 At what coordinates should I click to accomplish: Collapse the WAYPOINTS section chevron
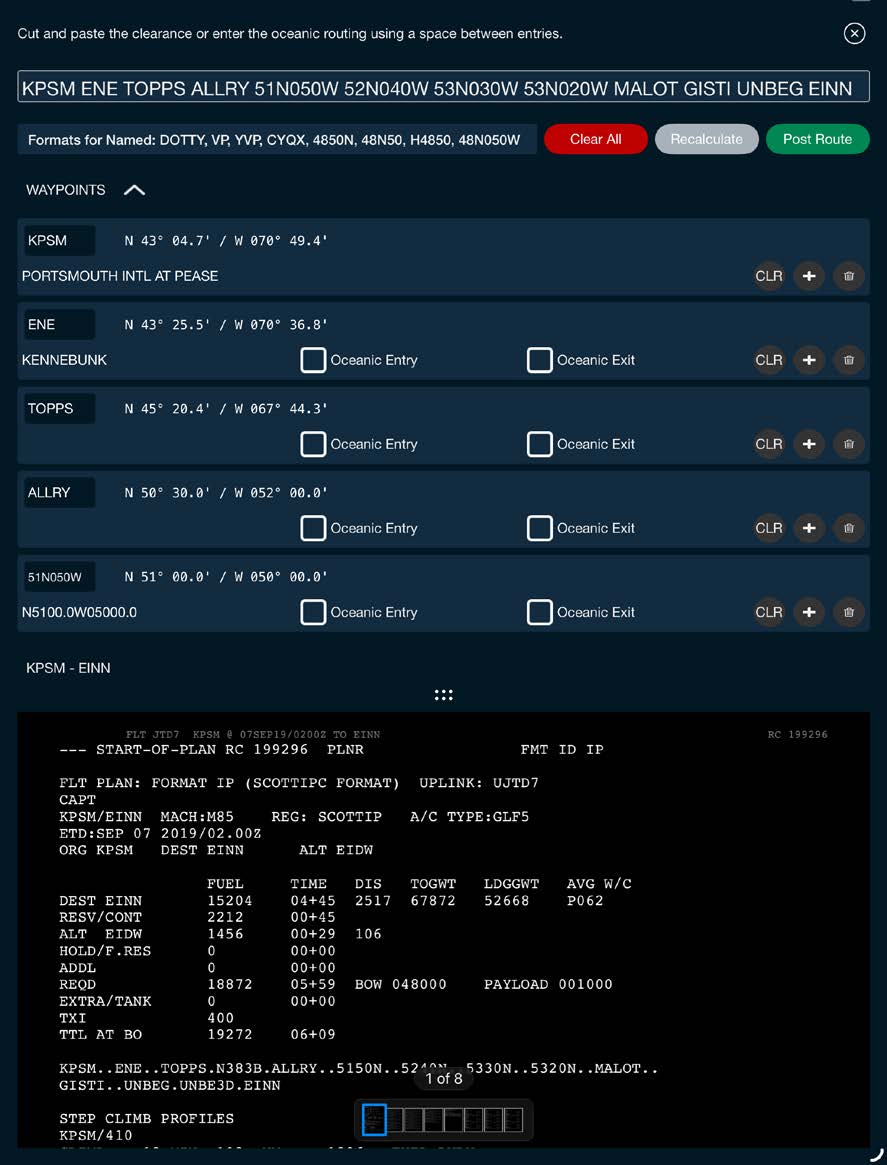tap(134, 190)
